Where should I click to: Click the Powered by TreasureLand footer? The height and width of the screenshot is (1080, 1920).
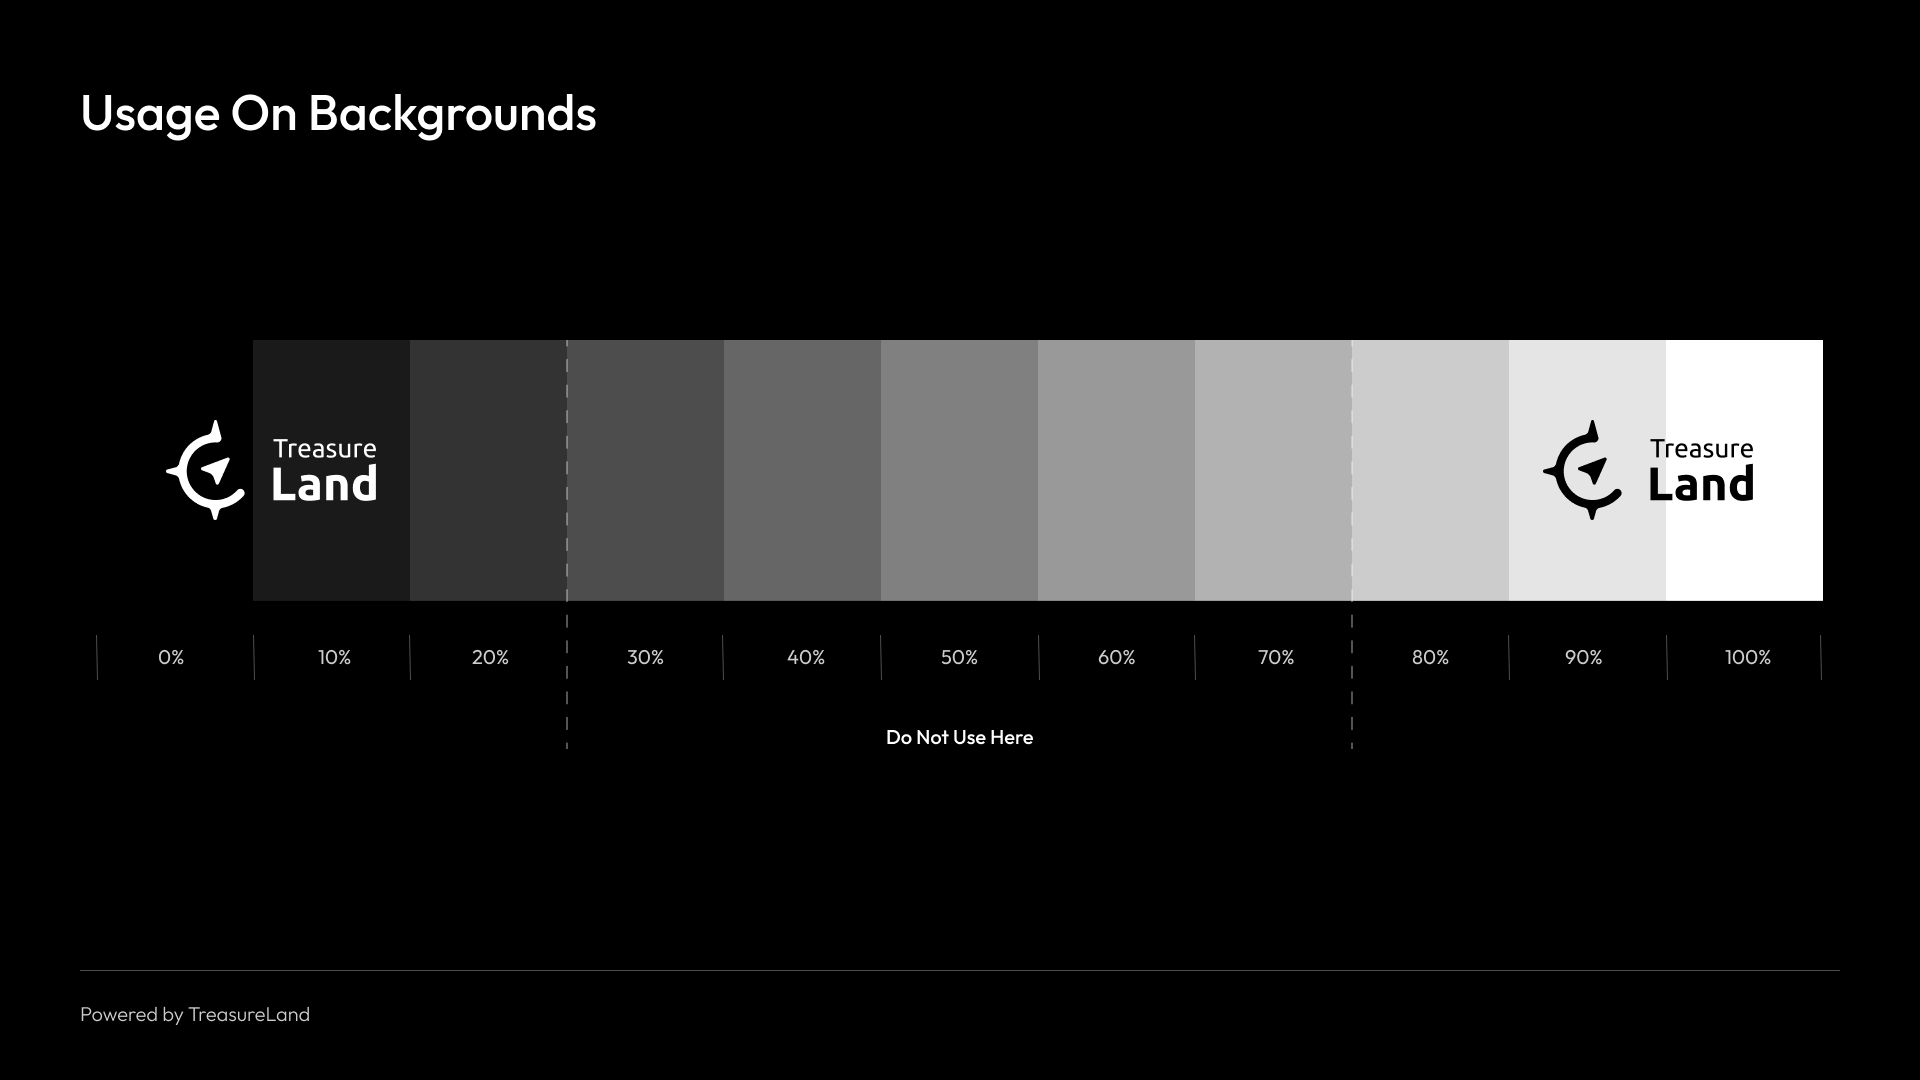(195, 1015)
